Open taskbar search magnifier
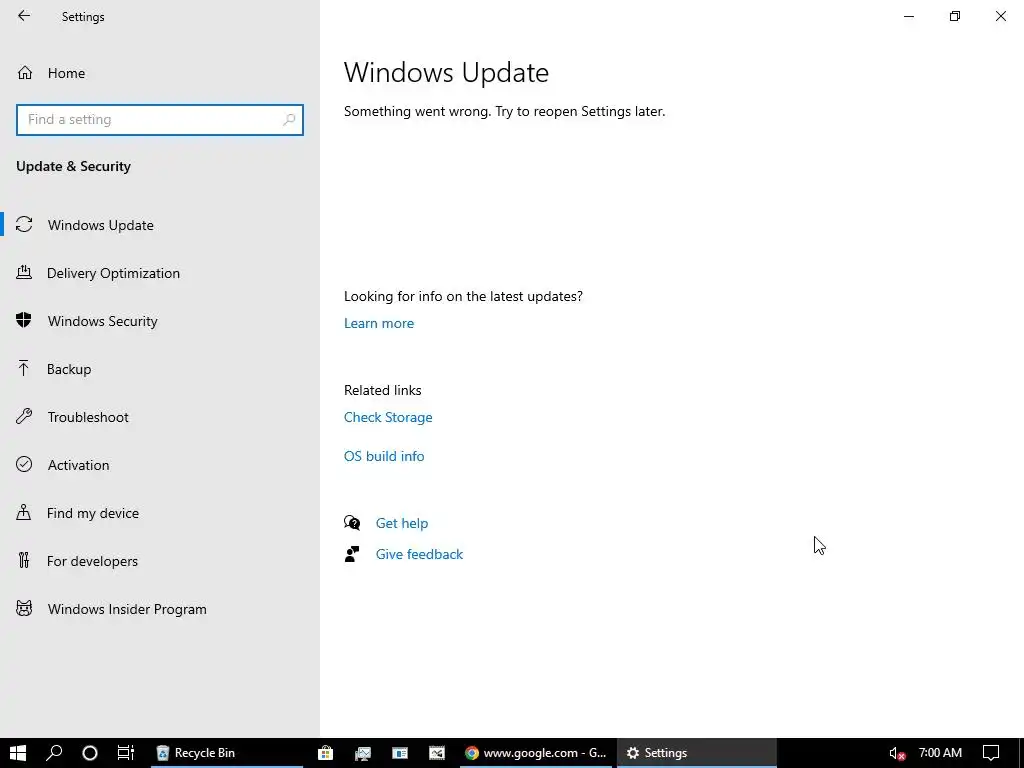1024x768 pixels. click(x=54, y=753)
